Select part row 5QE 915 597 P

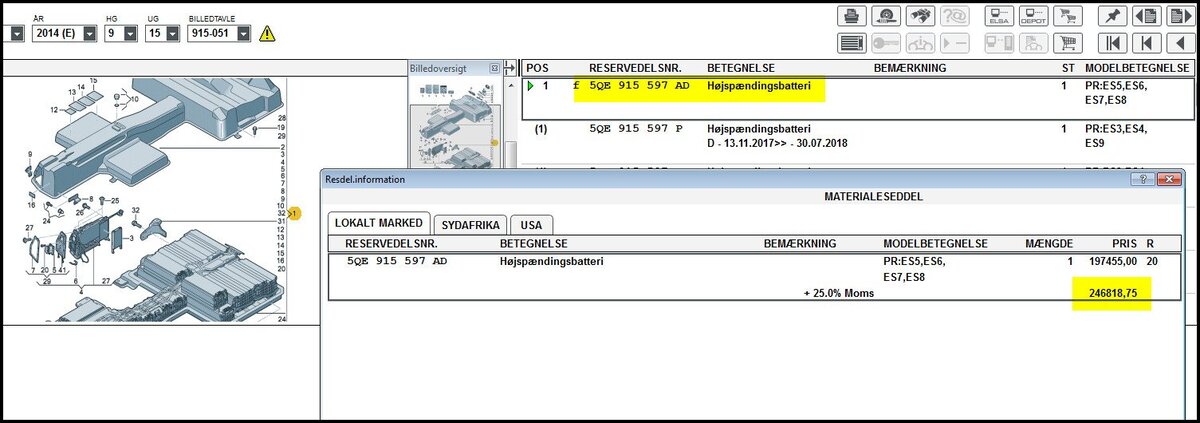pos(640,129)
